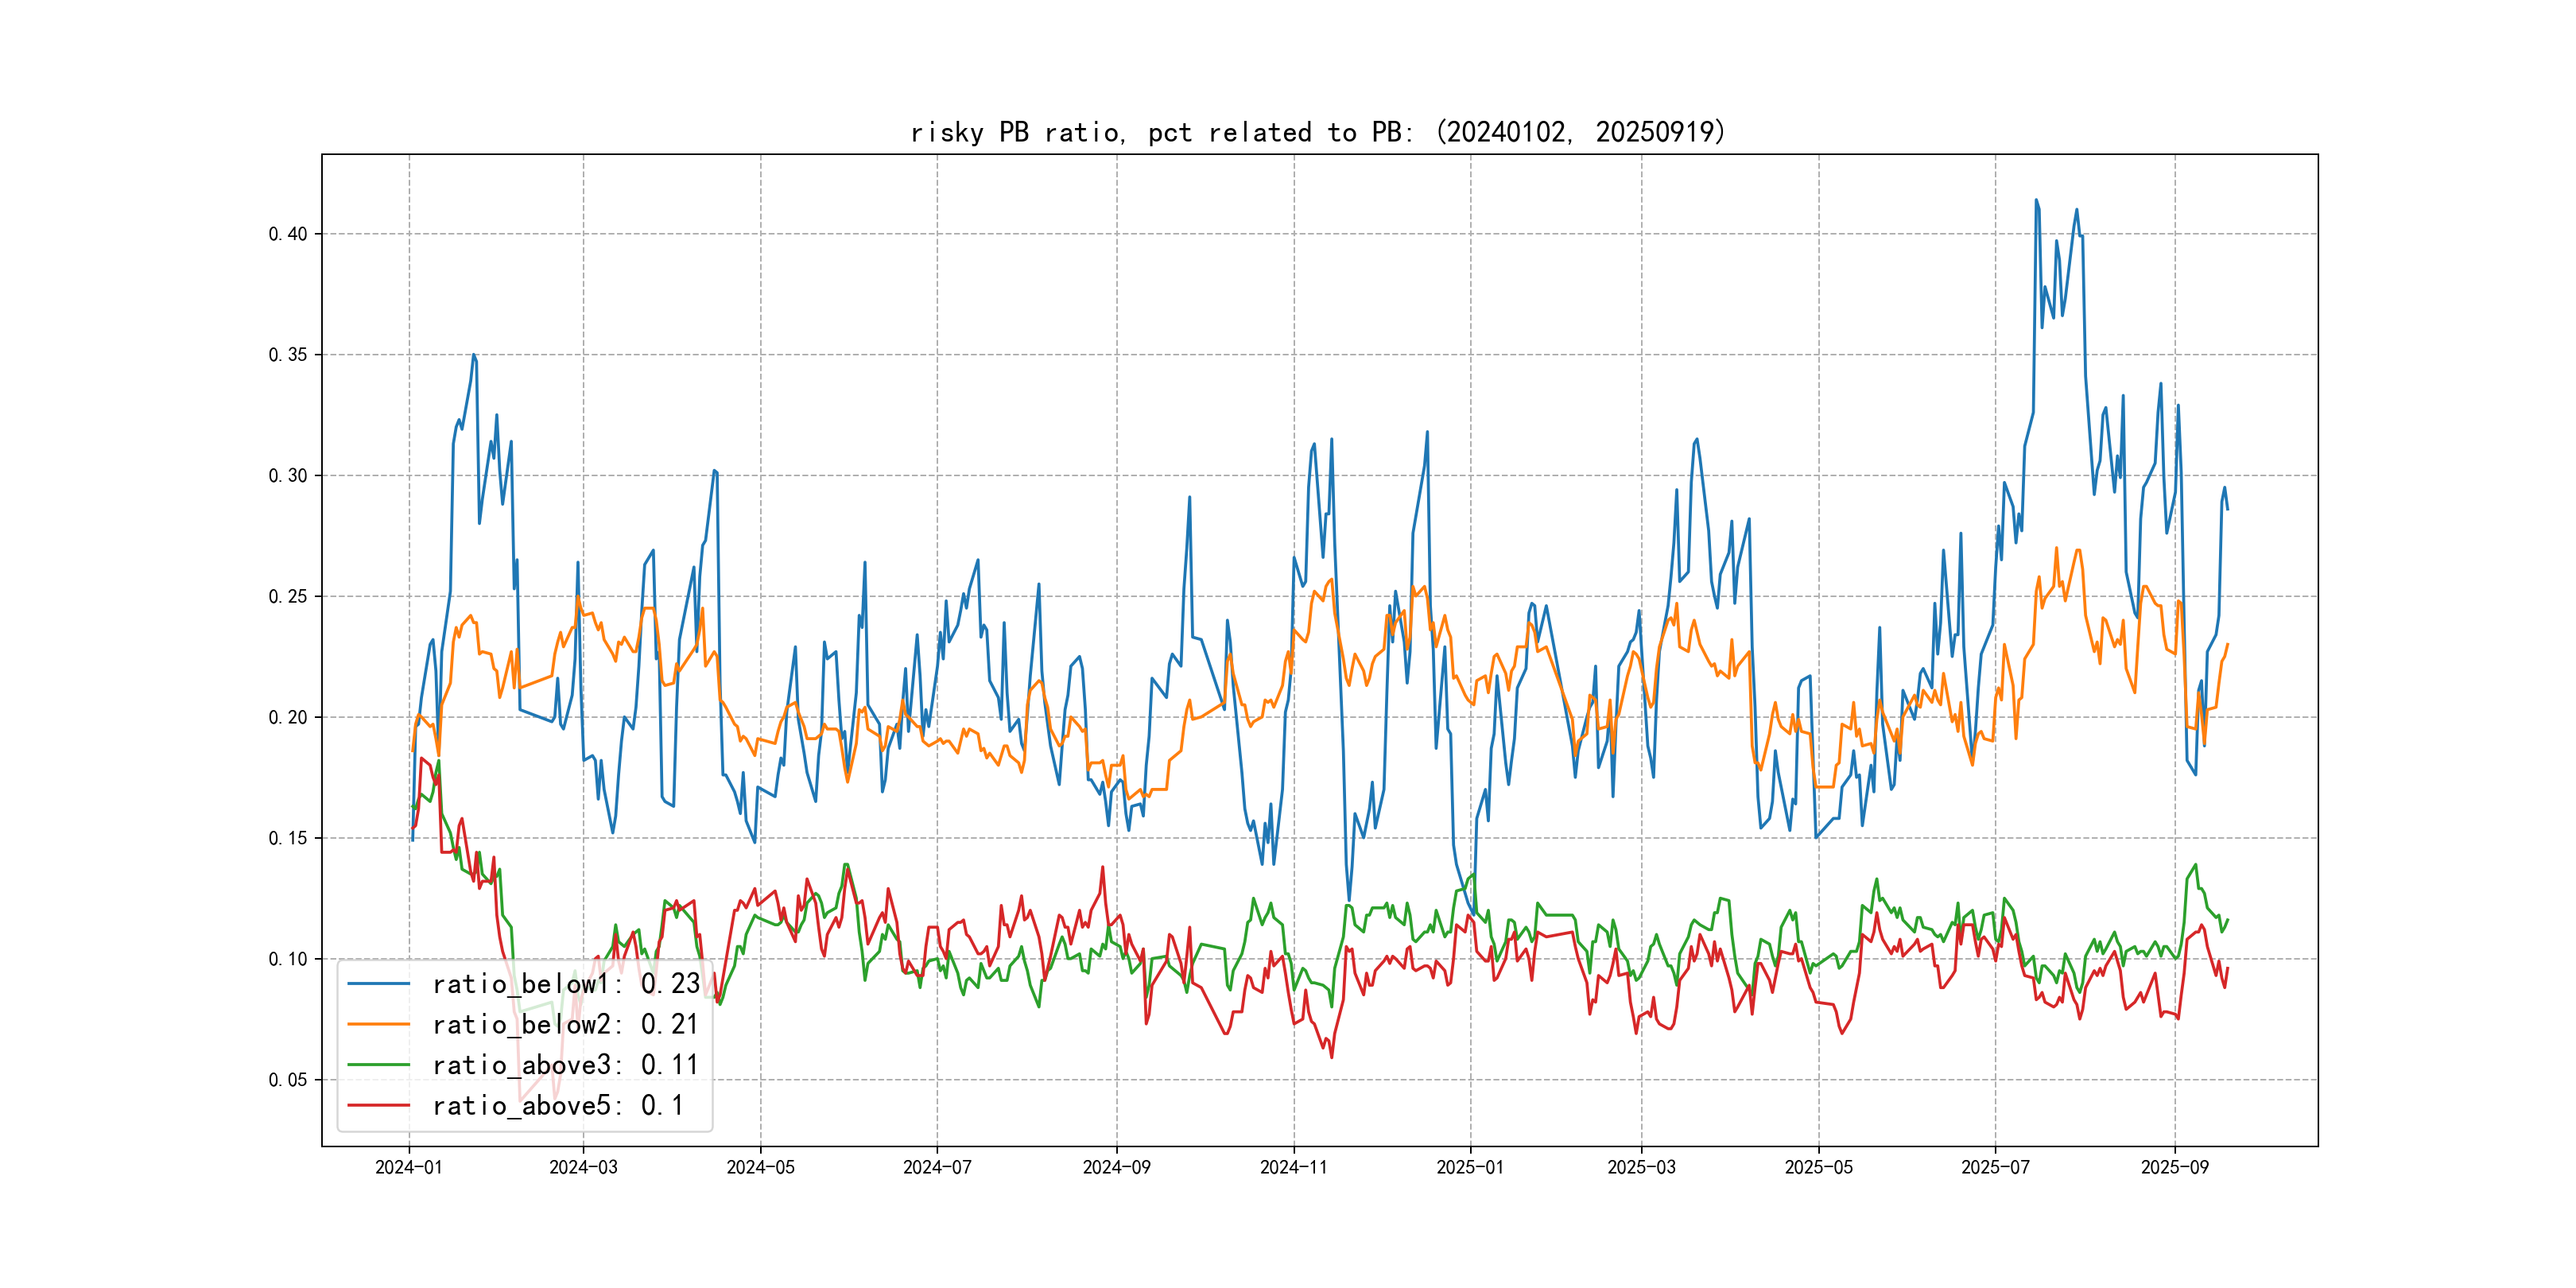Click the 2025-01 x-axis tick label
The image size is (2576, 1288).
[1470, 1168]
